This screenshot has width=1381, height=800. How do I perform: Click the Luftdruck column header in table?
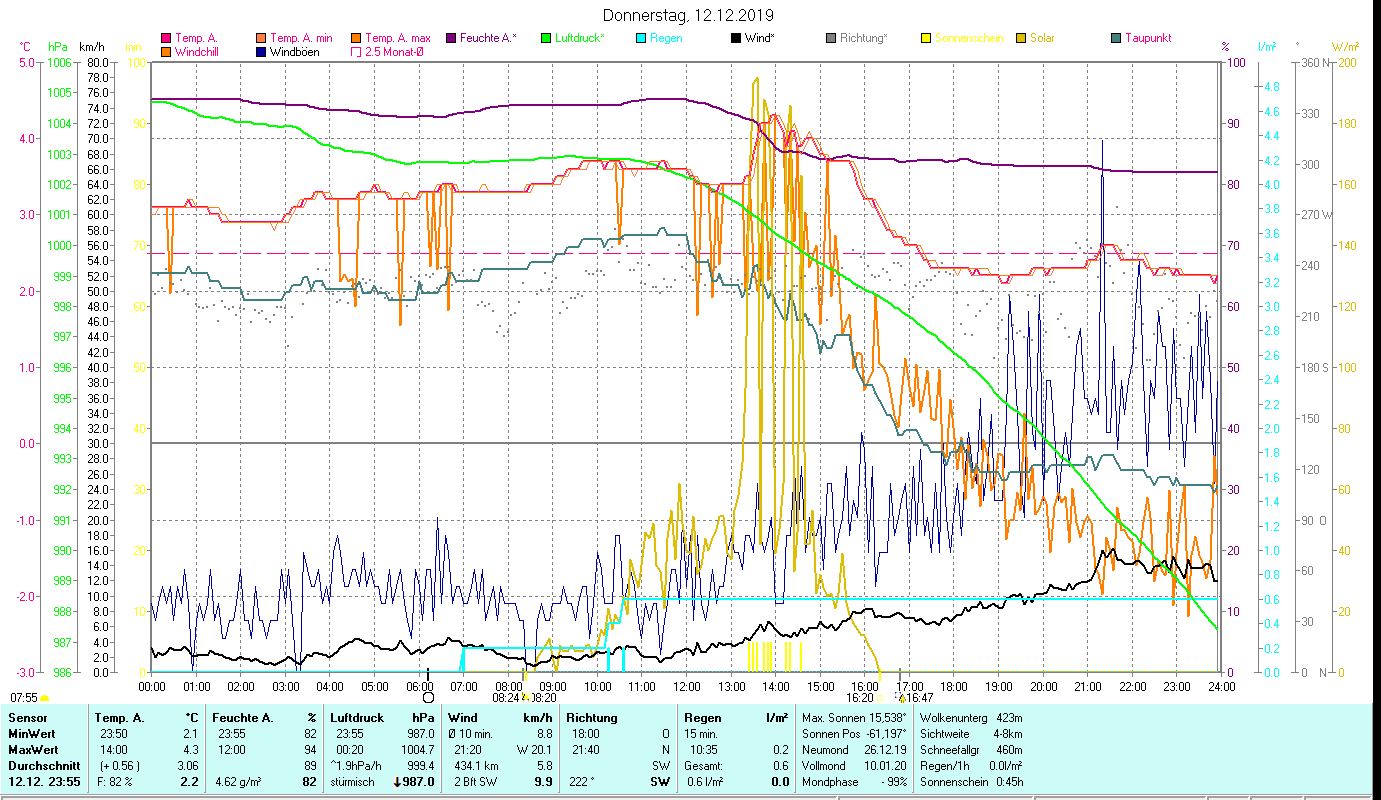pos(354,718)
